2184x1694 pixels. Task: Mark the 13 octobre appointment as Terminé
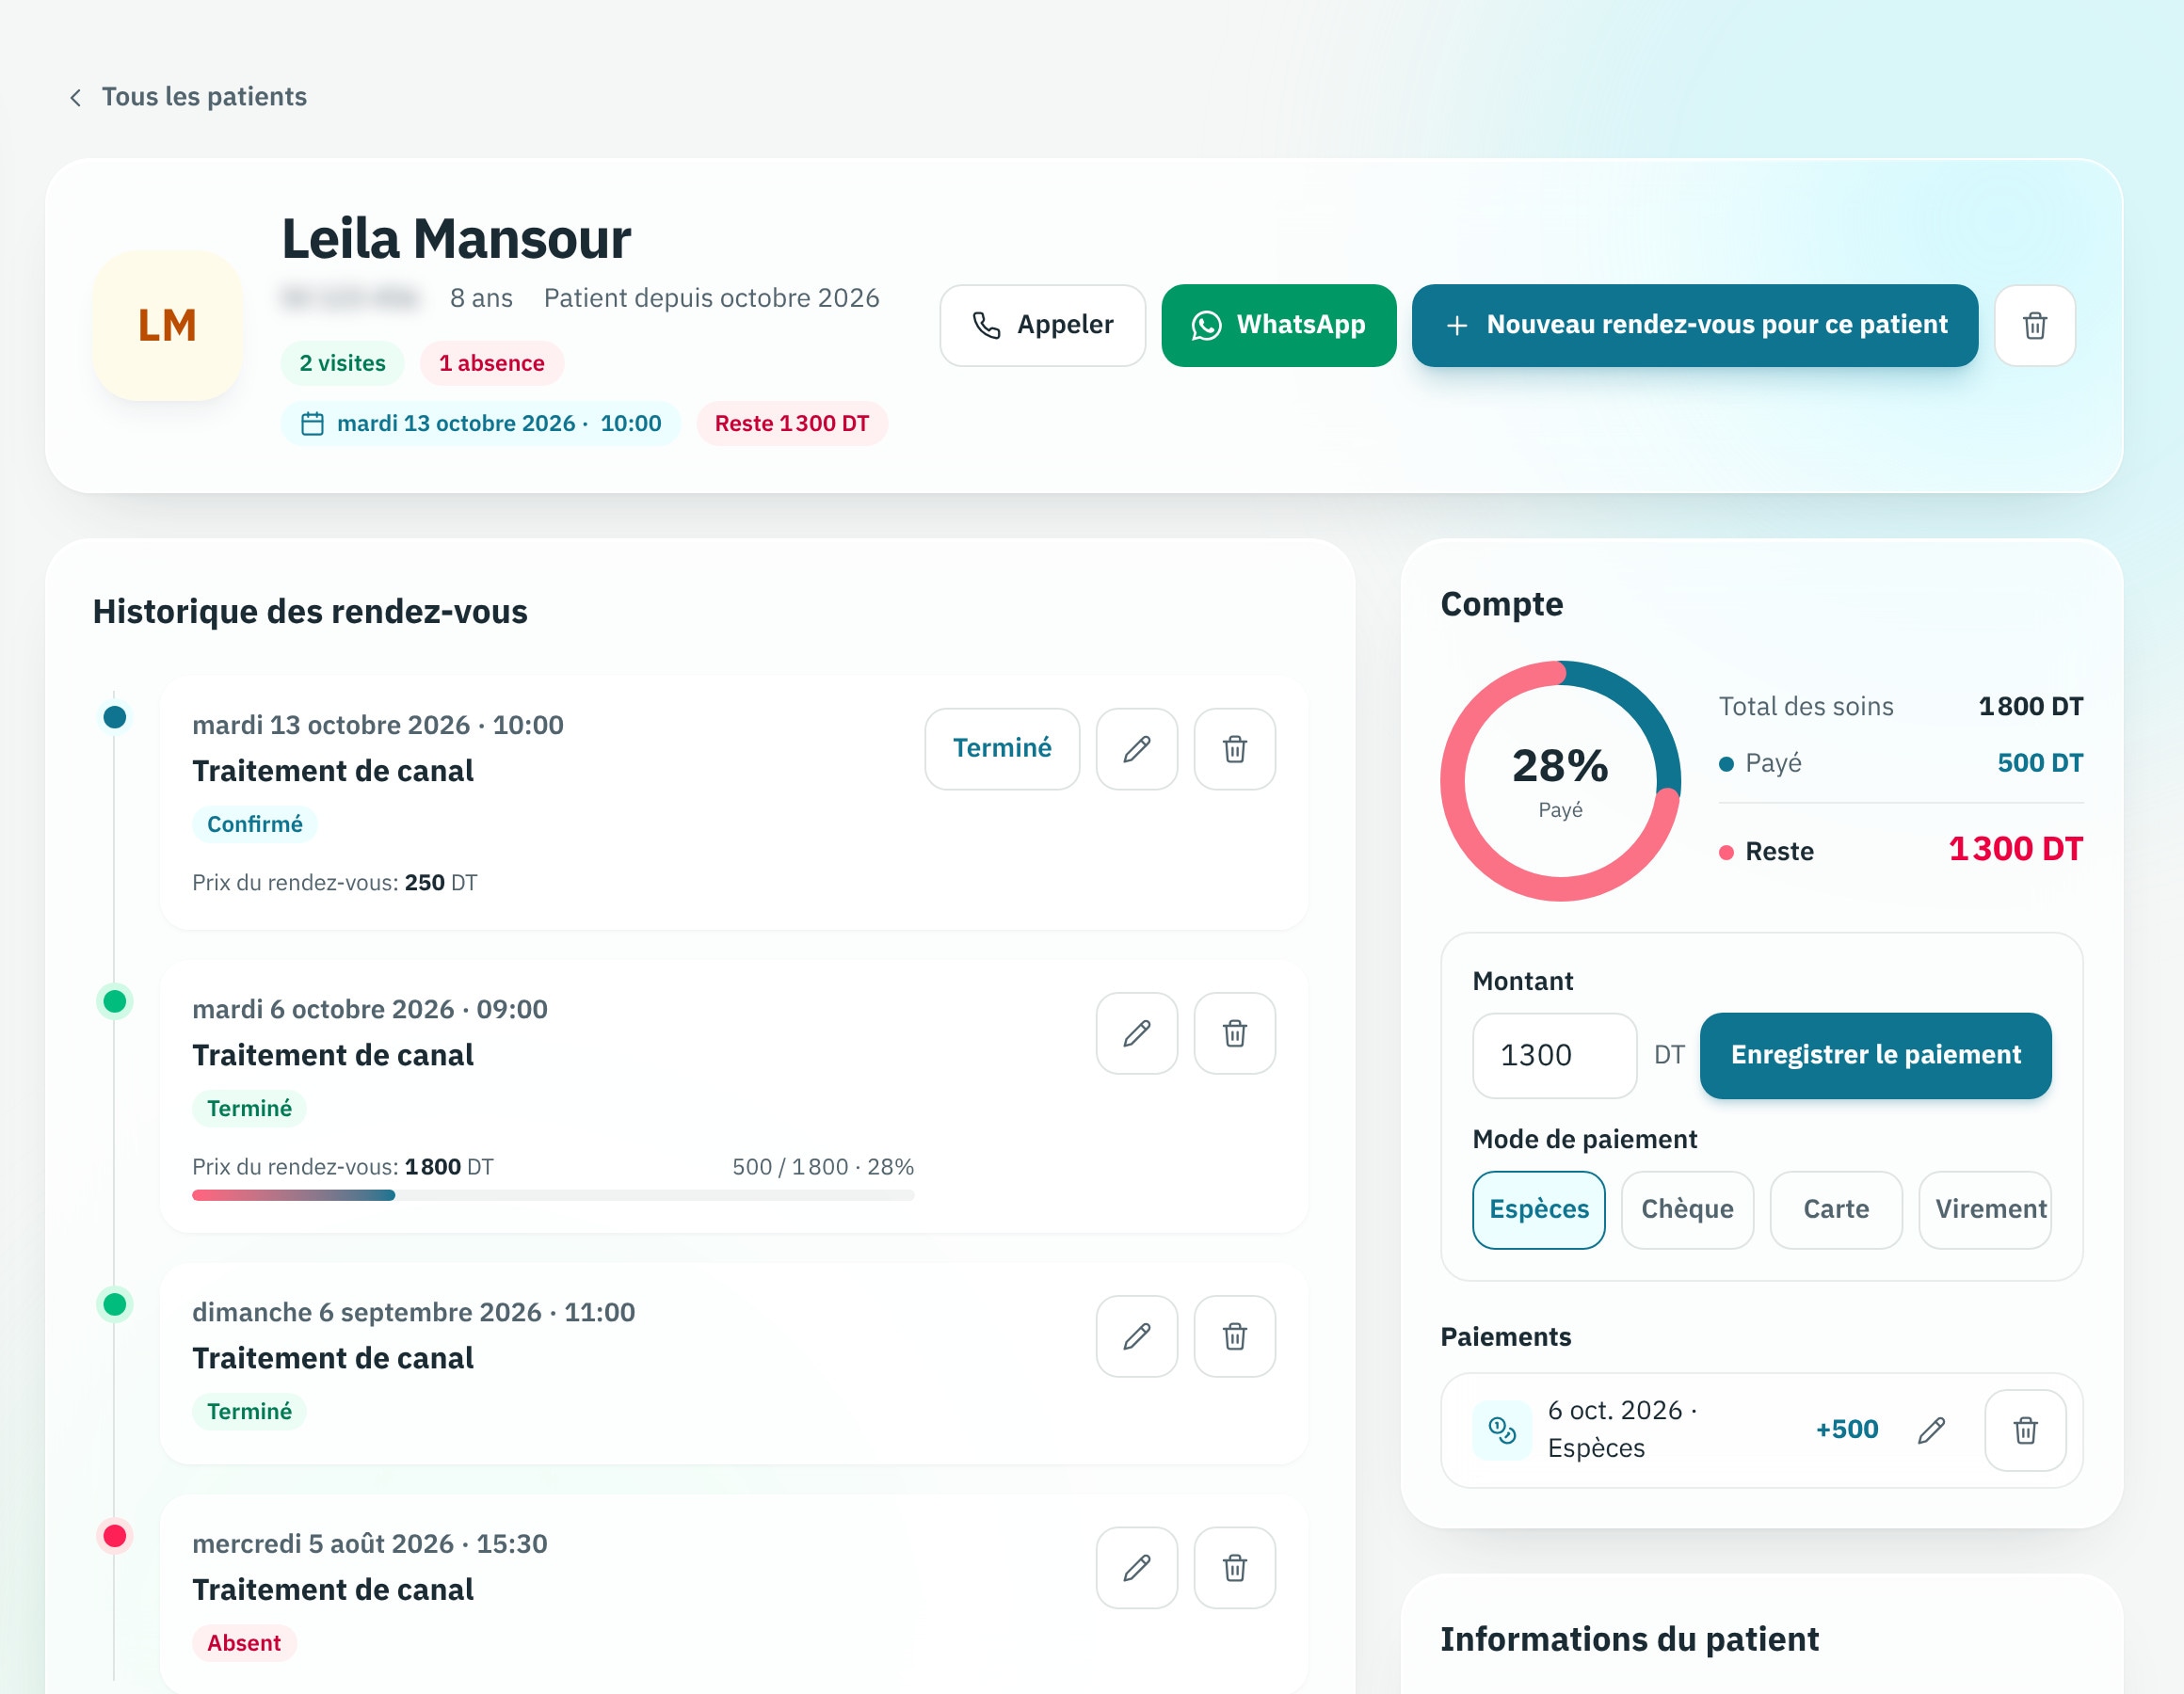coord(1002,748)
